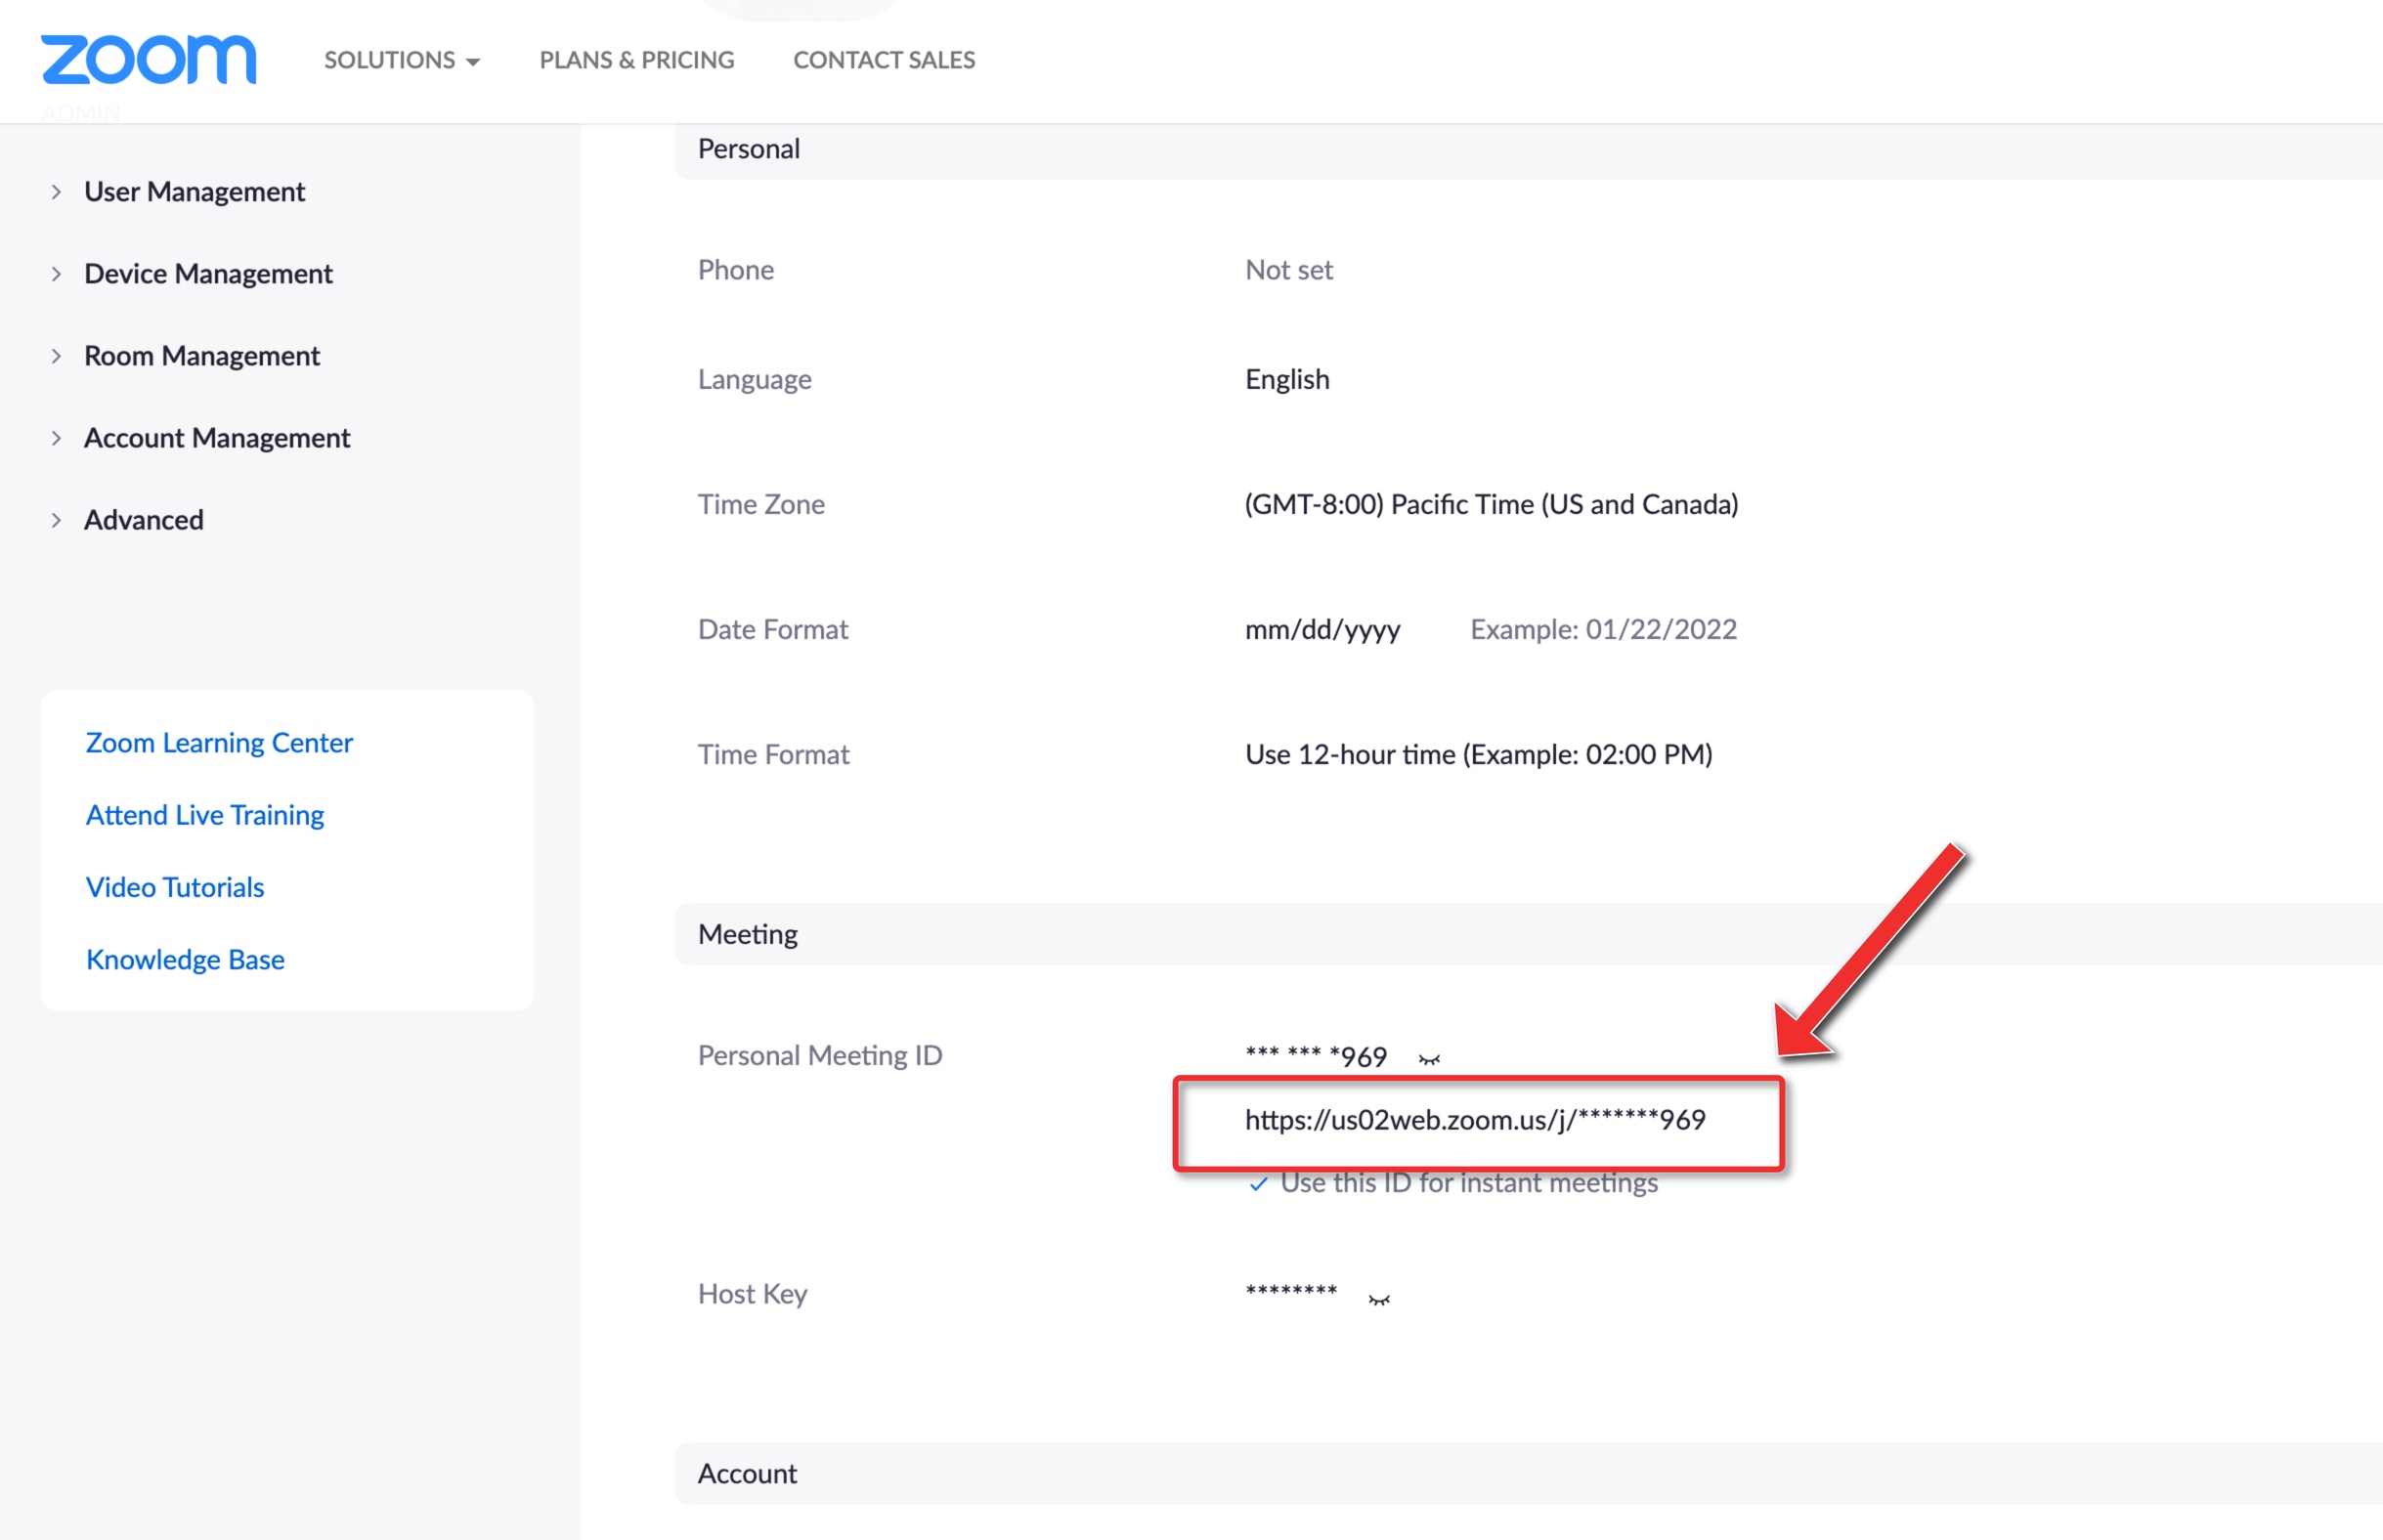
Task: Click the Account section header
Action: click(1528, 1473)
